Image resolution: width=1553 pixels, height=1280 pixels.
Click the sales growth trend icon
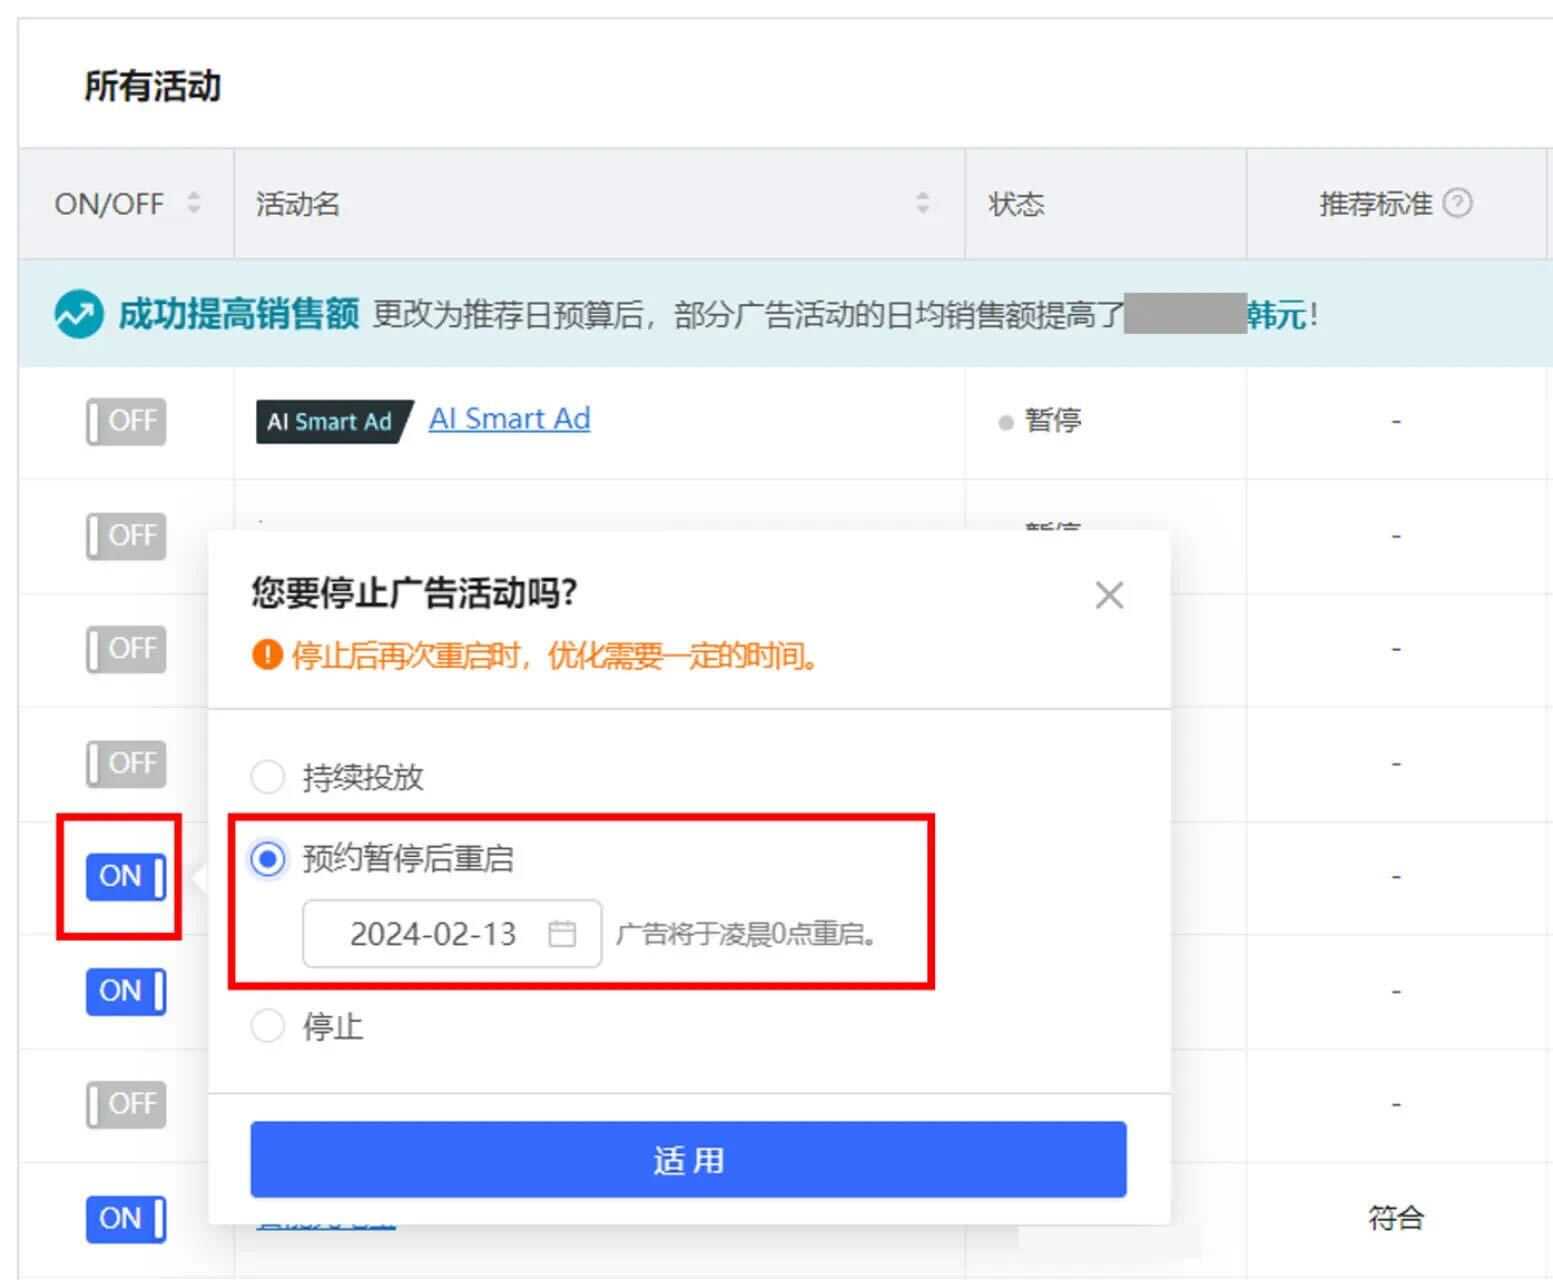[x=78, y=315]
